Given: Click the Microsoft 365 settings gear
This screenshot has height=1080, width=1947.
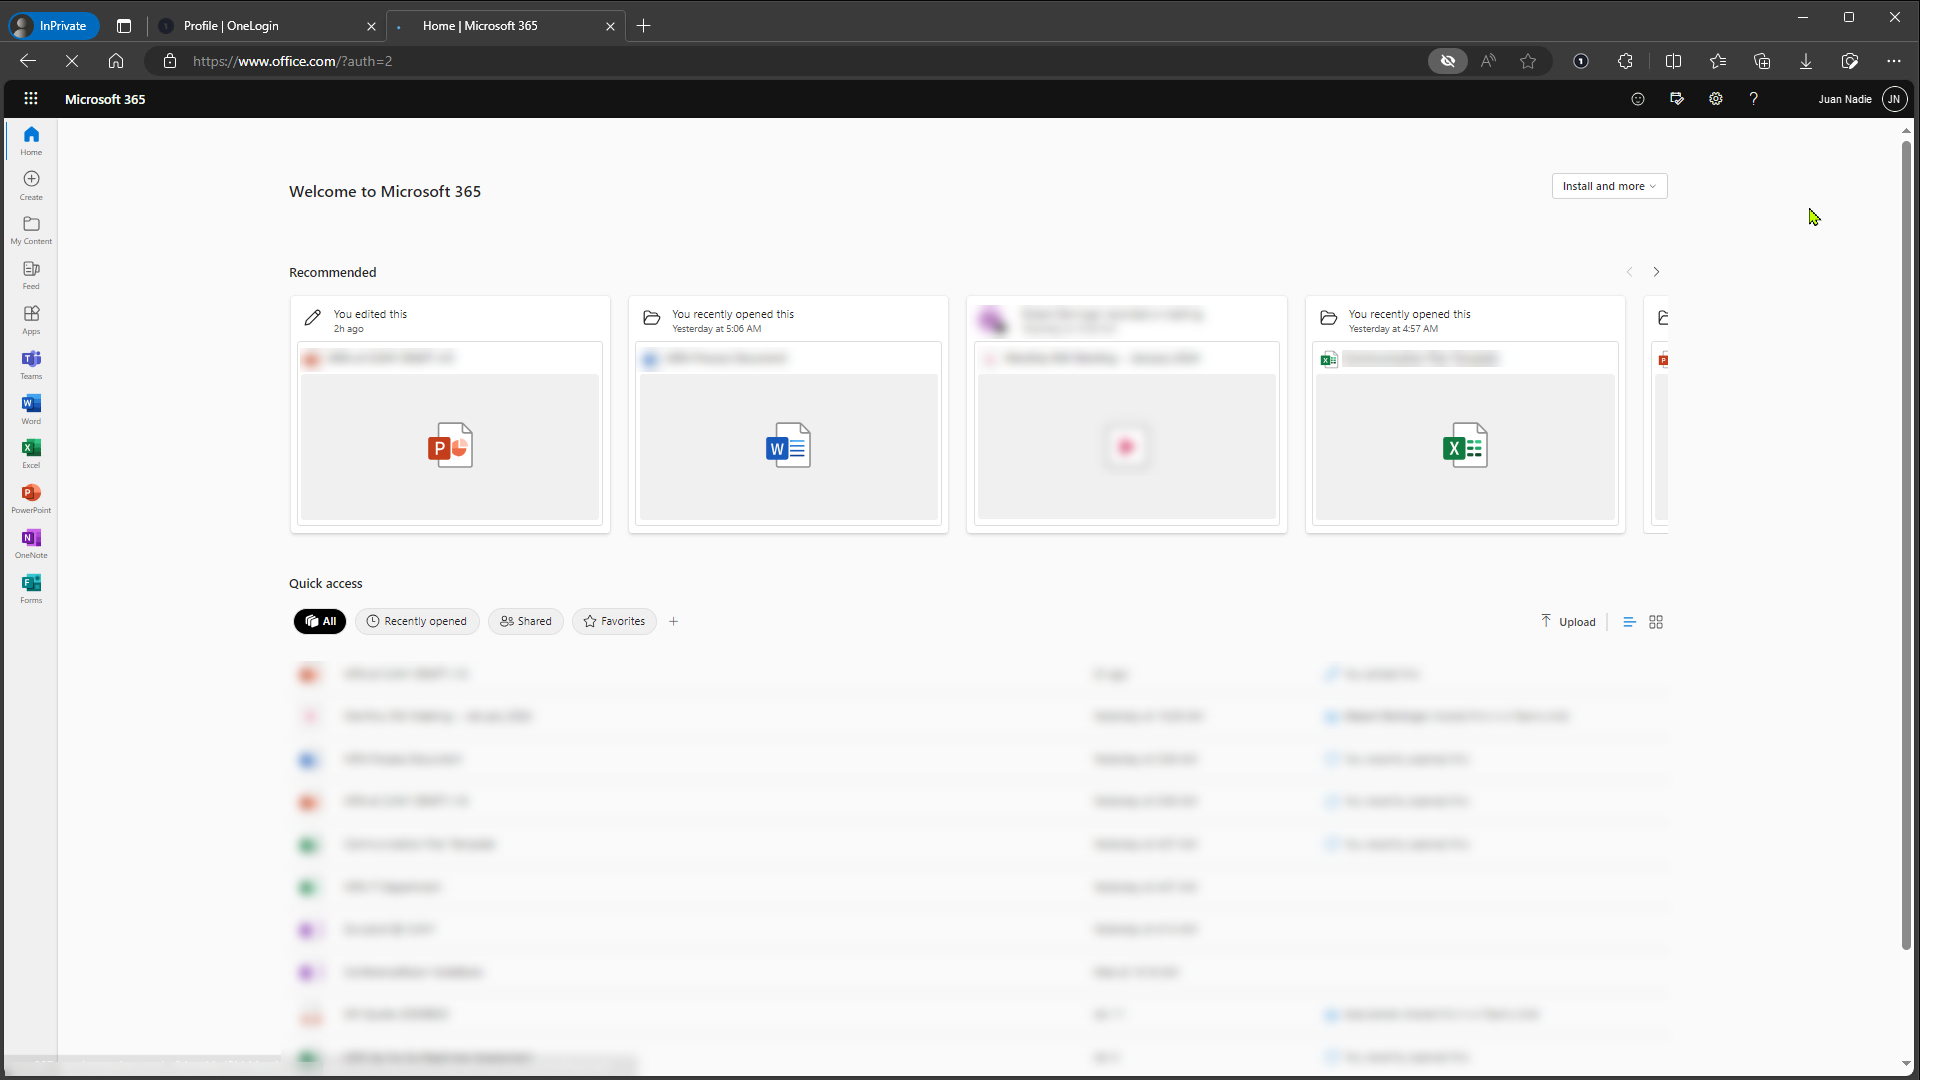Looking at the screenshot, I should pos(1715,99).
